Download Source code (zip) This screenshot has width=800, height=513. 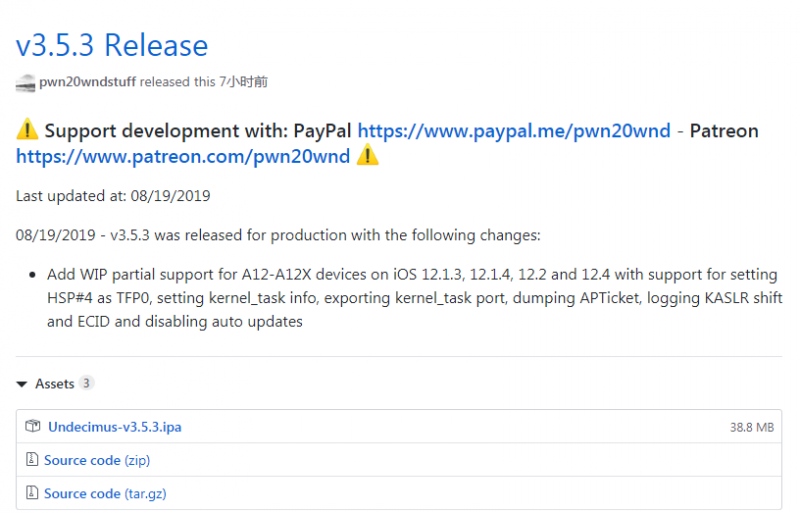97,460
